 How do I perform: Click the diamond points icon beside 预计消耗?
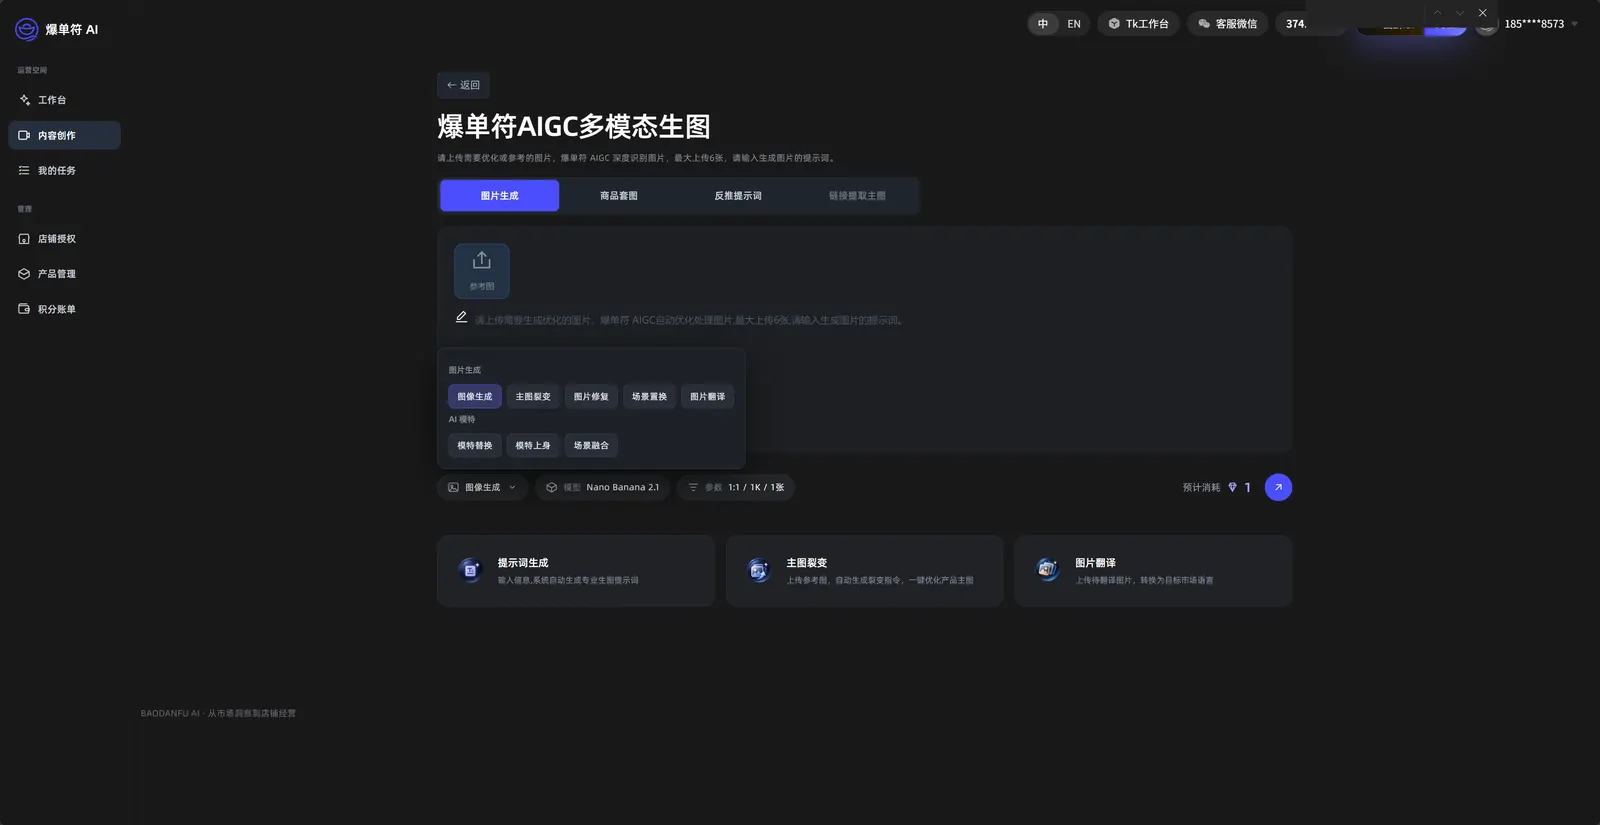1232,488
